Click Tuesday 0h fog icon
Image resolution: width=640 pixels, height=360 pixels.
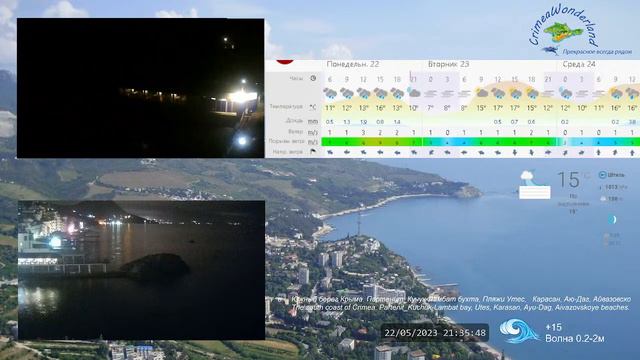pyautogui.click(x=430, y=93)
